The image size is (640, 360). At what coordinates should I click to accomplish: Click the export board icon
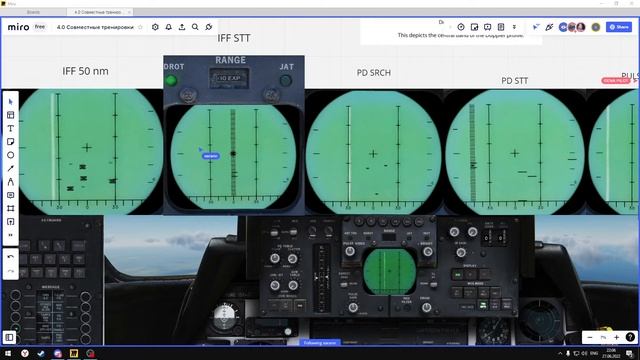tap(182, 27)
